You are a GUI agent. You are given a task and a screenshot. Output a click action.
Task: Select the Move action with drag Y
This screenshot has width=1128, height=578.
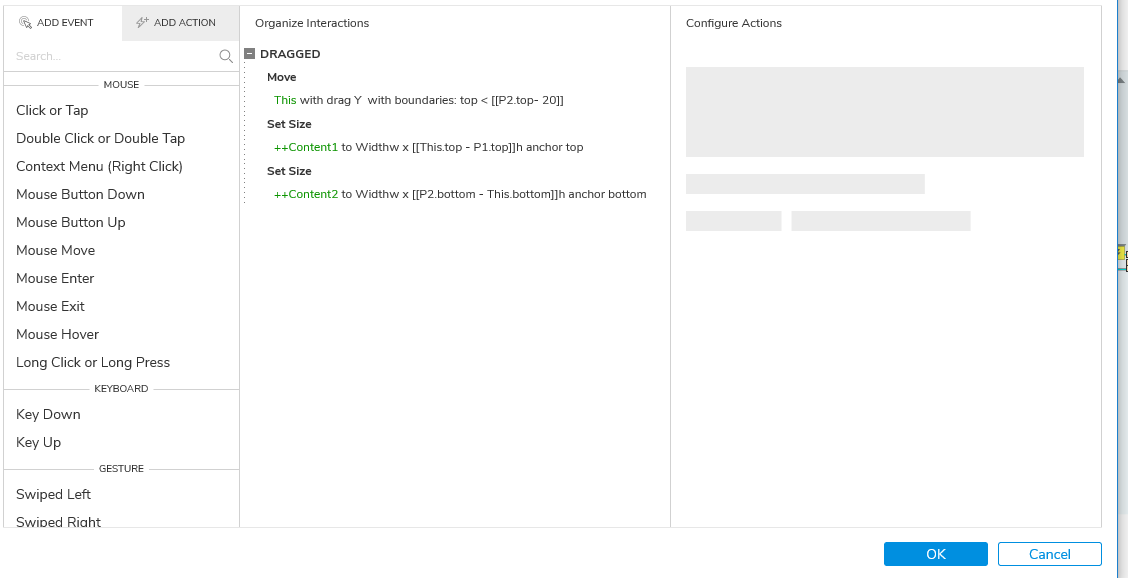(x=418, y=100)
